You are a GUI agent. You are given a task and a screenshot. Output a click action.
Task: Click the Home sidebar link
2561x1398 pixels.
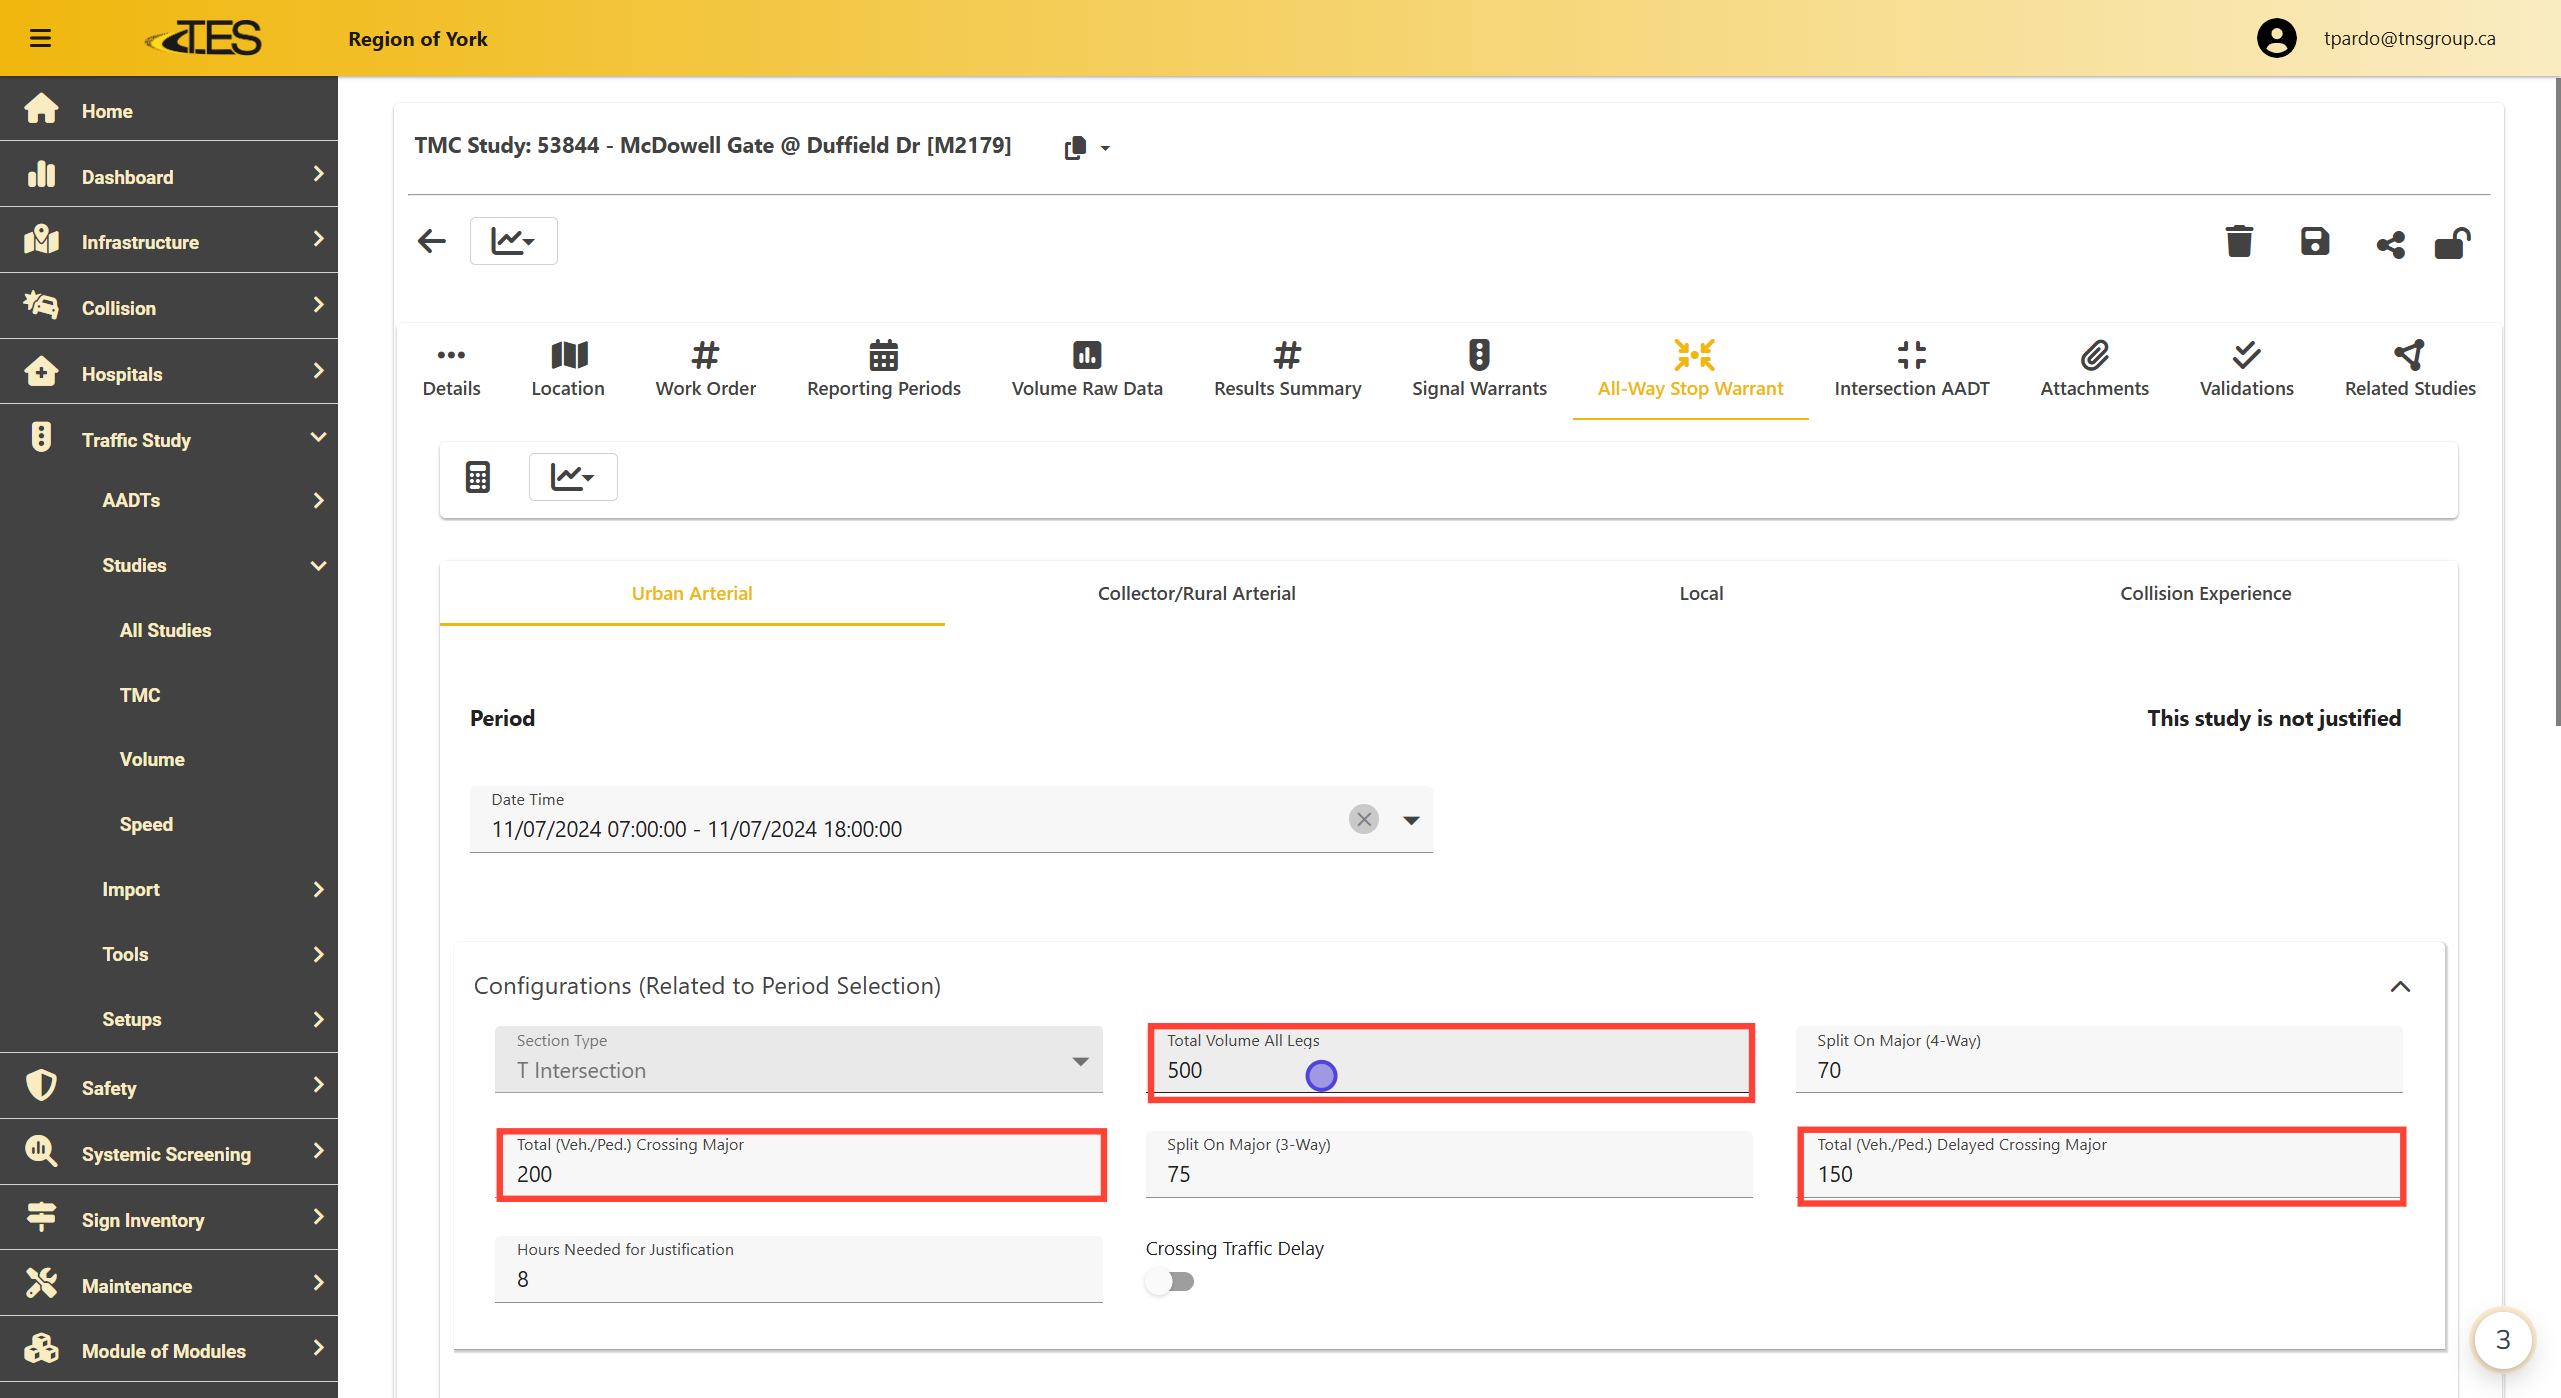107,111
